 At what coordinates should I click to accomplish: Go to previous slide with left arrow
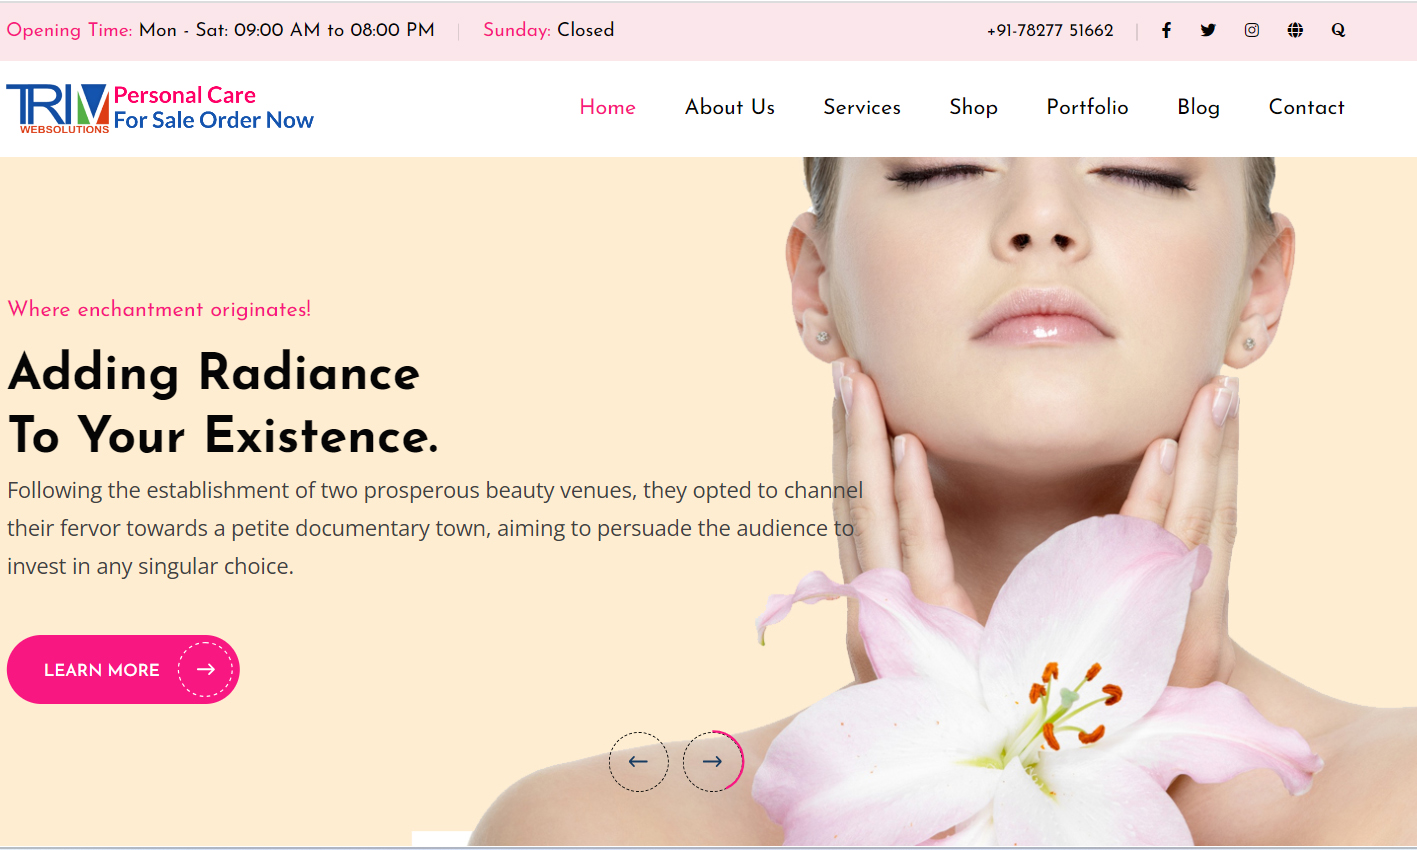638,762
